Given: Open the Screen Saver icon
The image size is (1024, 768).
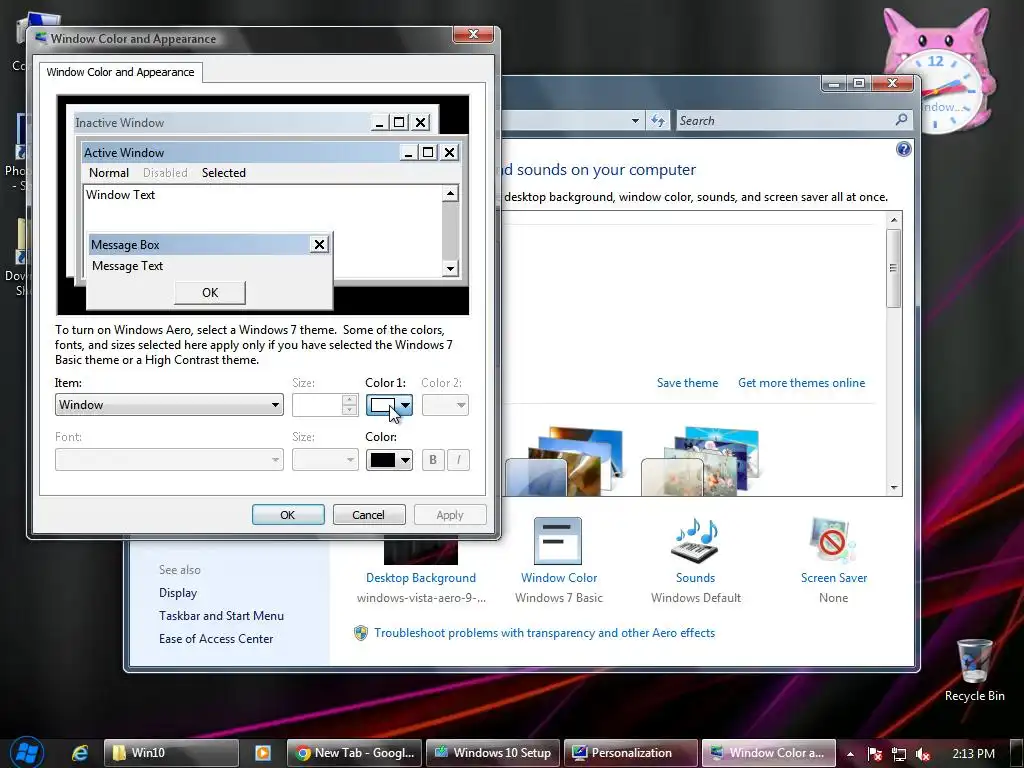Looking at the screenshot, I should (x=833, y=541).
